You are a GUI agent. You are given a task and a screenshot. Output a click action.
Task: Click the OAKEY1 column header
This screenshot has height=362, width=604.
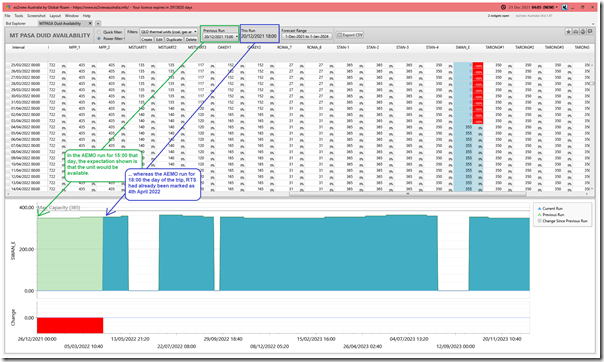coord(224,47)
